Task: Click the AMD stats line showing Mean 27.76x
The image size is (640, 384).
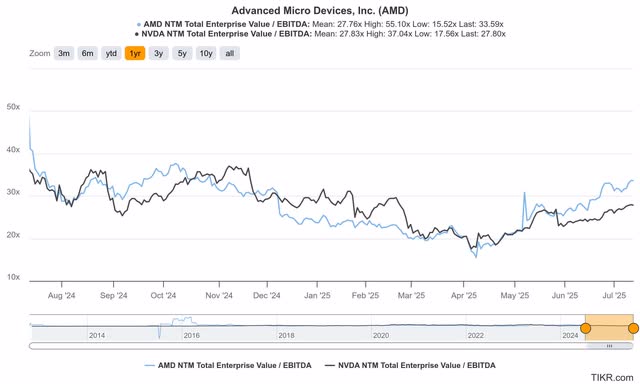Action: pos(320,24)
